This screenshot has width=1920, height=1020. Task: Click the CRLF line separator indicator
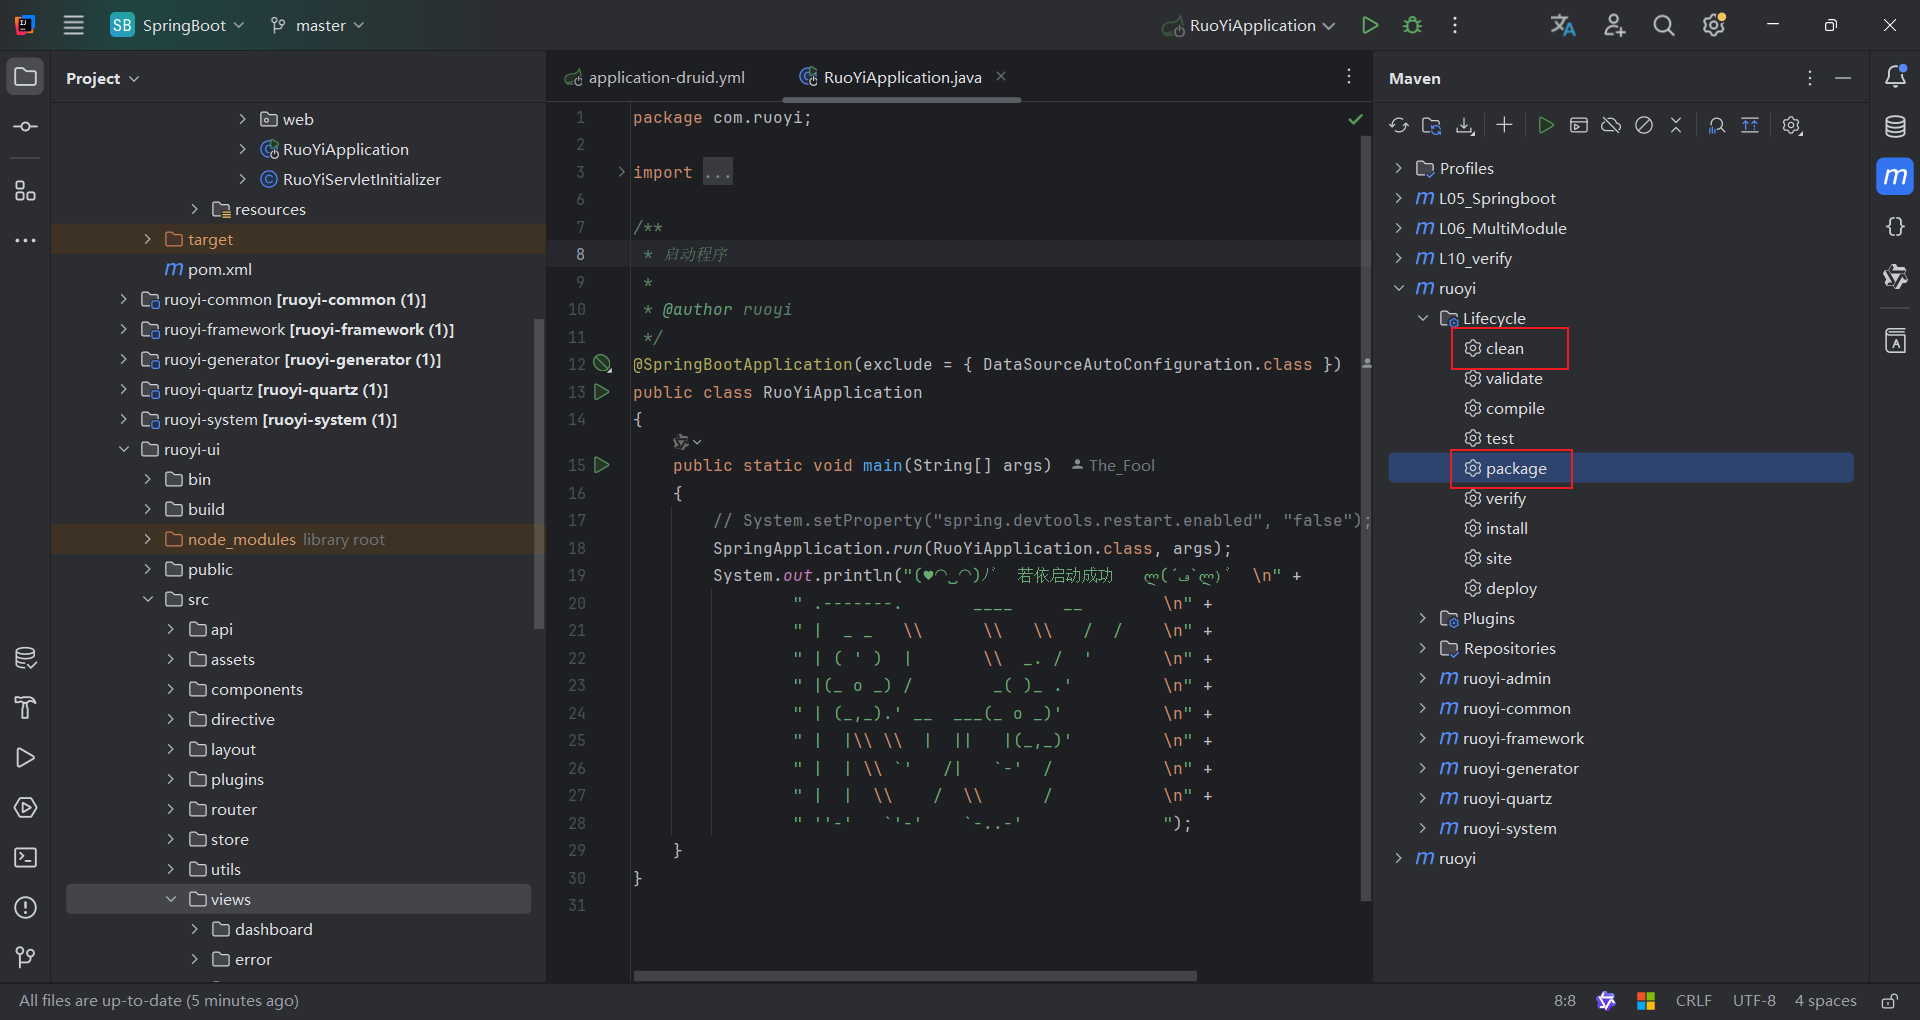1693,1001
